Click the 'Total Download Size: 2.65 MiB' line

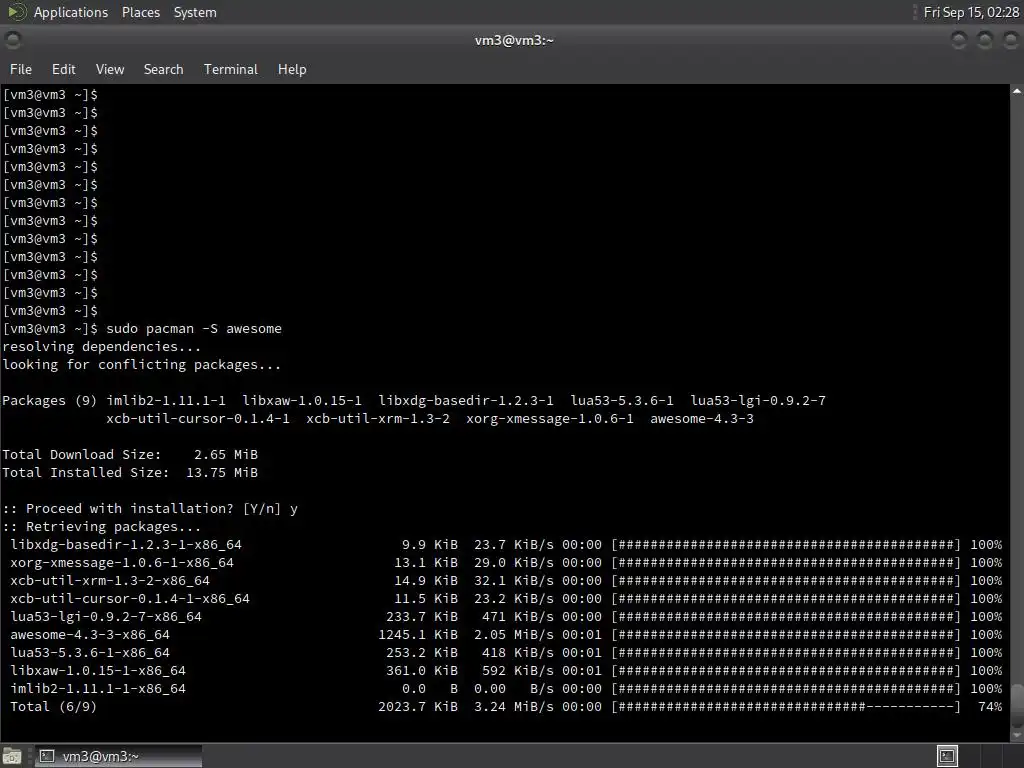point(130,455)
